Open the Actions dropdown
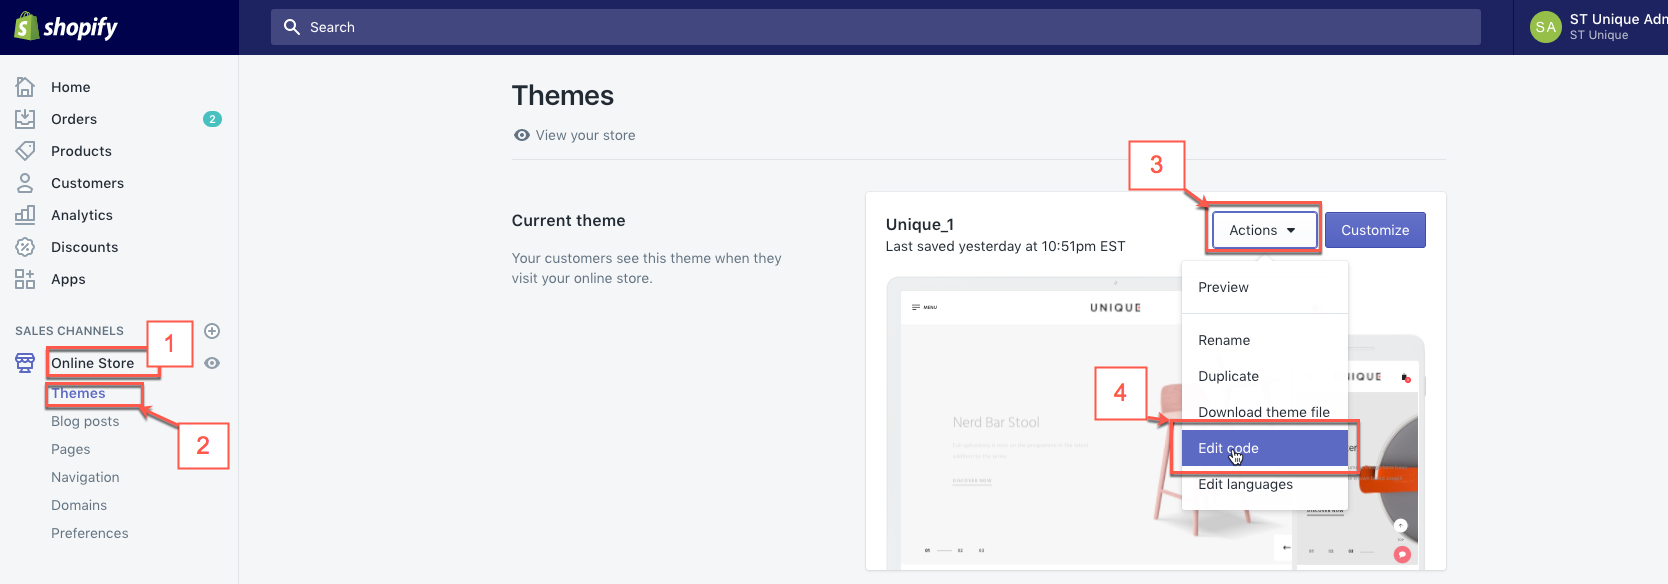The width and height of the screenshot is (1668, 584). (x=1264, y=230)
